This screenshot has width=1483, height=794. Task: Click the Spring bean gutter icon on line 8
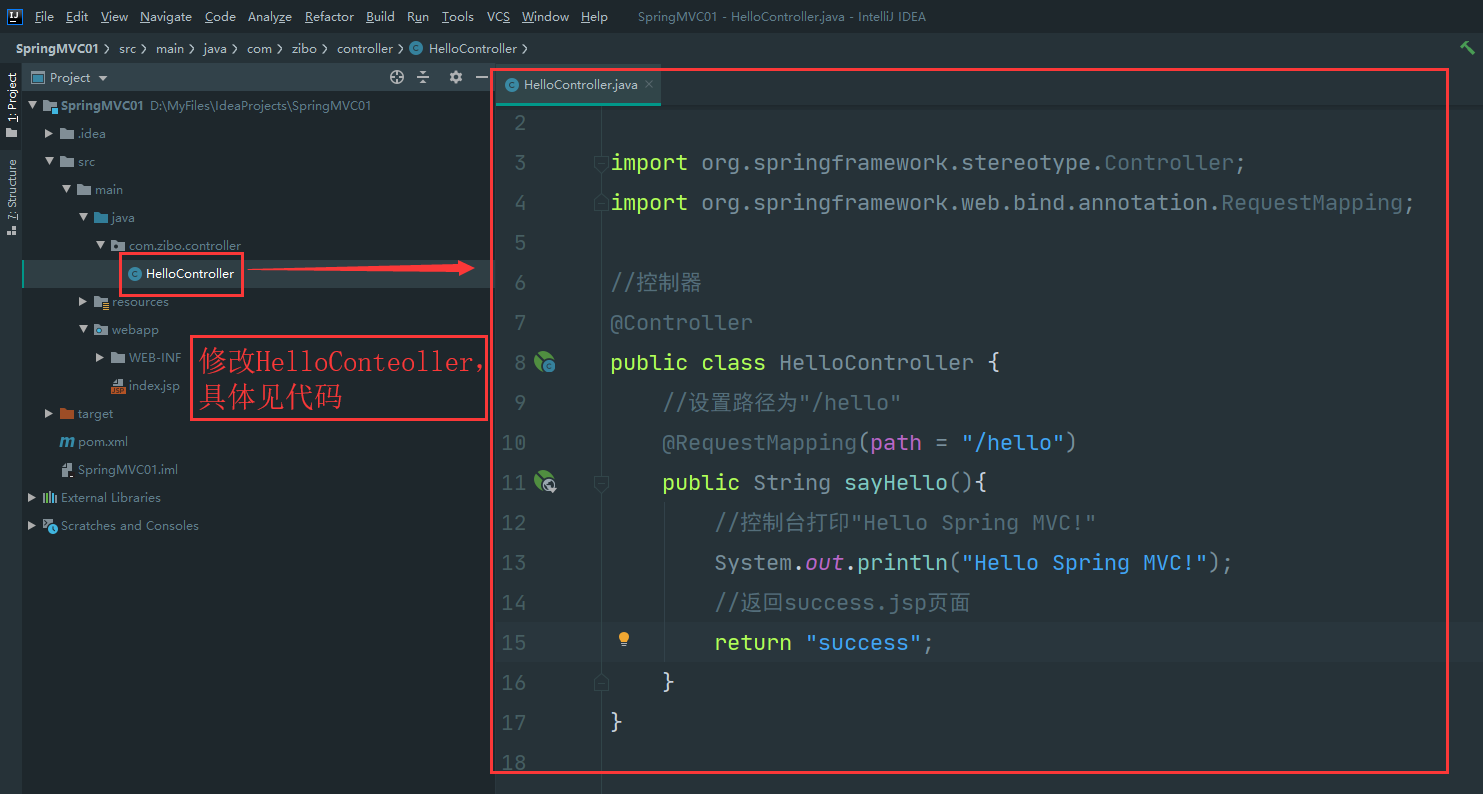[545, 362]
